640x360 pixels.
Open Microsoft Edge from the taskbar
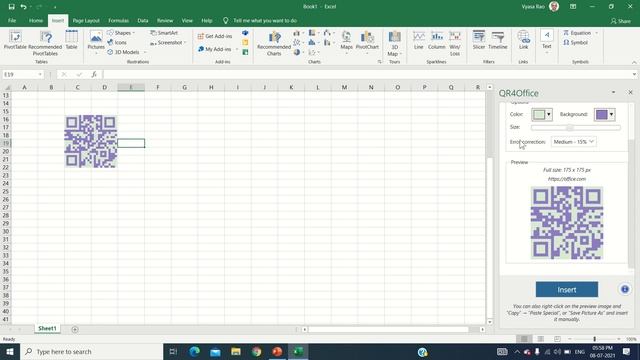(x=194, y=351)
